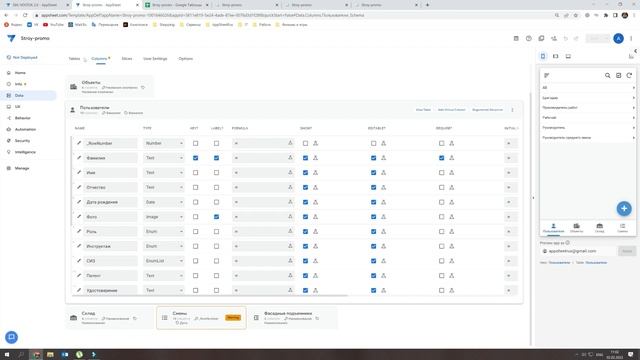
Task: Click Regenerate Structure button
Action: 487,110
